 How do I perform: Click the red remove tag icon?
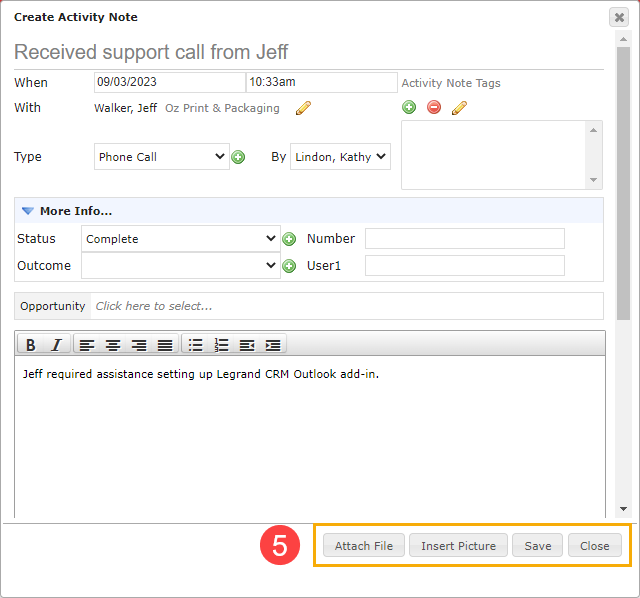coord(434,107)
